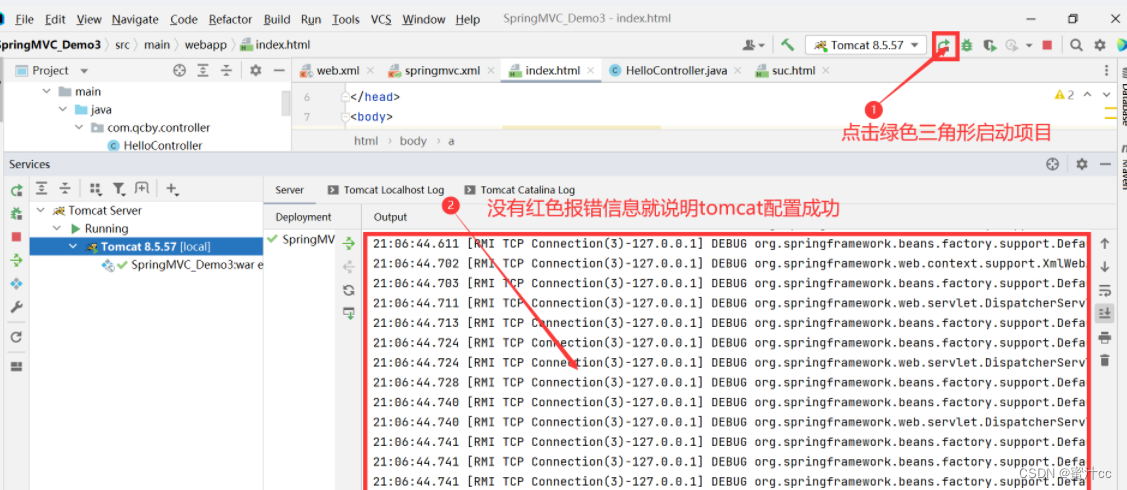This screenshot has width=1127, height=490.
Task: Open IDE settings gear in main toolbar
Action: click(x=1100, y=45)
